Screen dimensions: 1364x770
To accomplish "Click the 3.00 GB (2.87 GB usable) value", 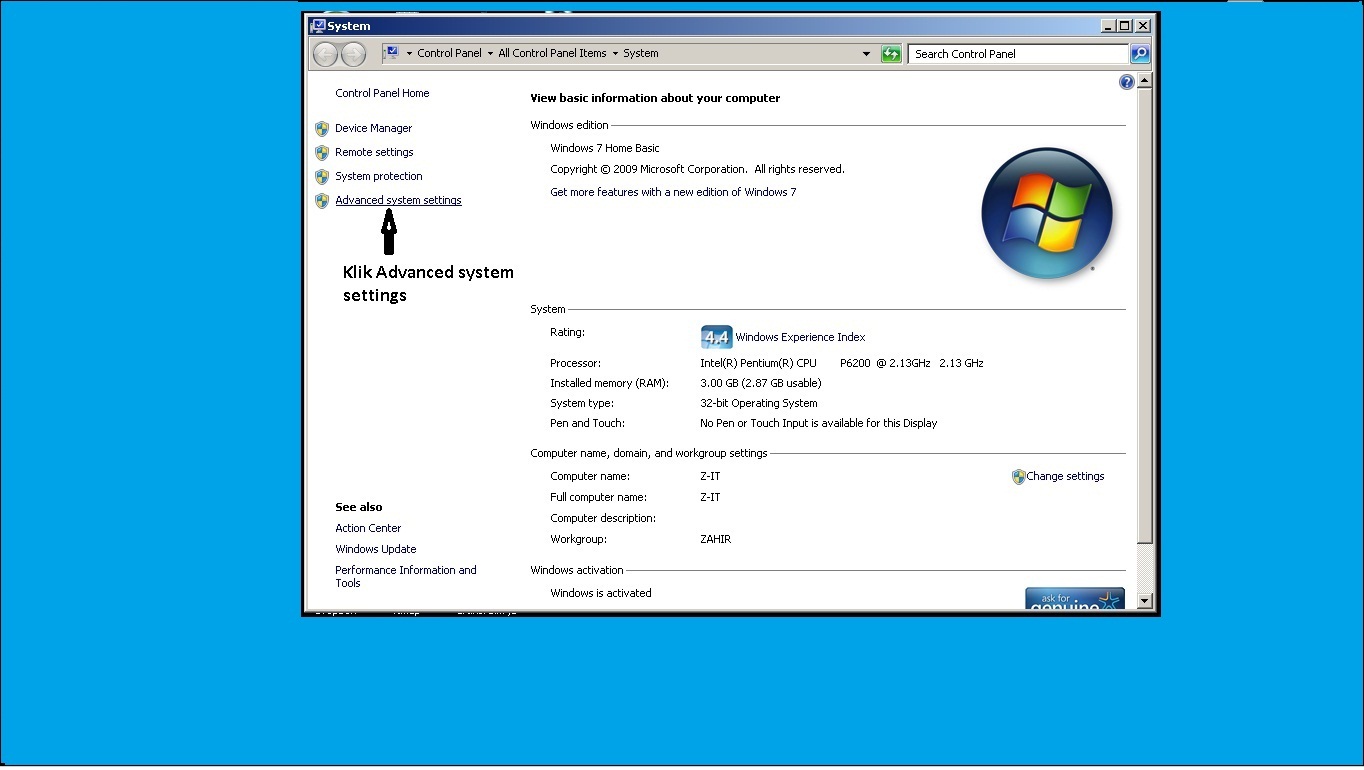I will (760, 383).
